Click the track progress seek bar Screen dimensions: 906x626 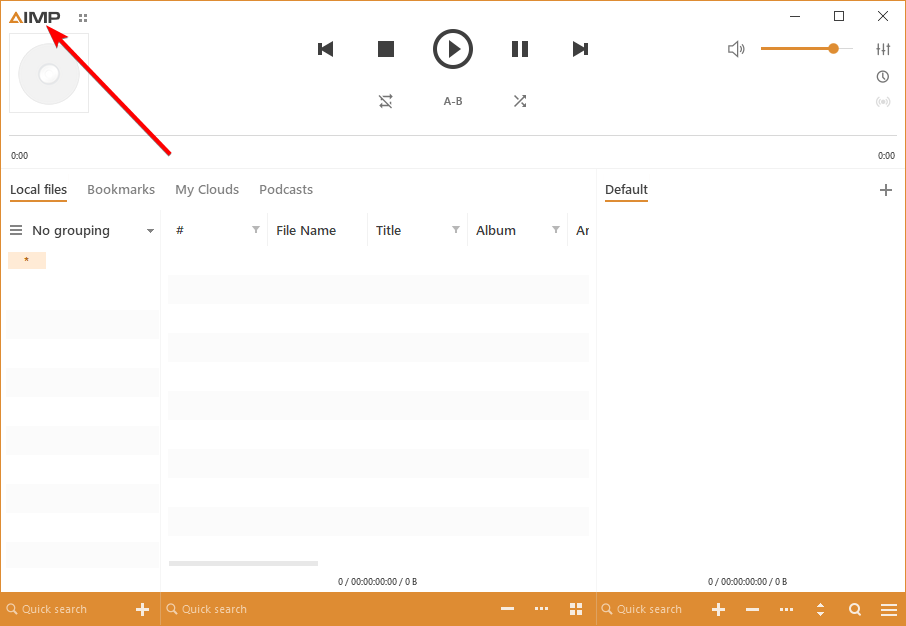[453, 136]
